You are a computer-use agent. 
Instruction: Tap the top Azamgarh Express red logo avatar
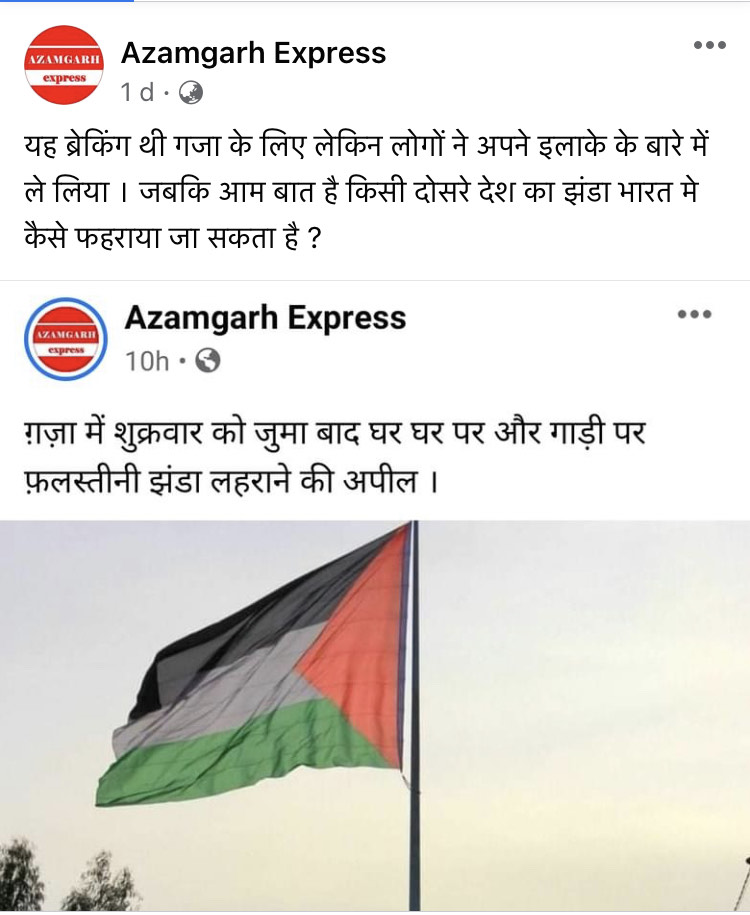(x=64, y=65)
